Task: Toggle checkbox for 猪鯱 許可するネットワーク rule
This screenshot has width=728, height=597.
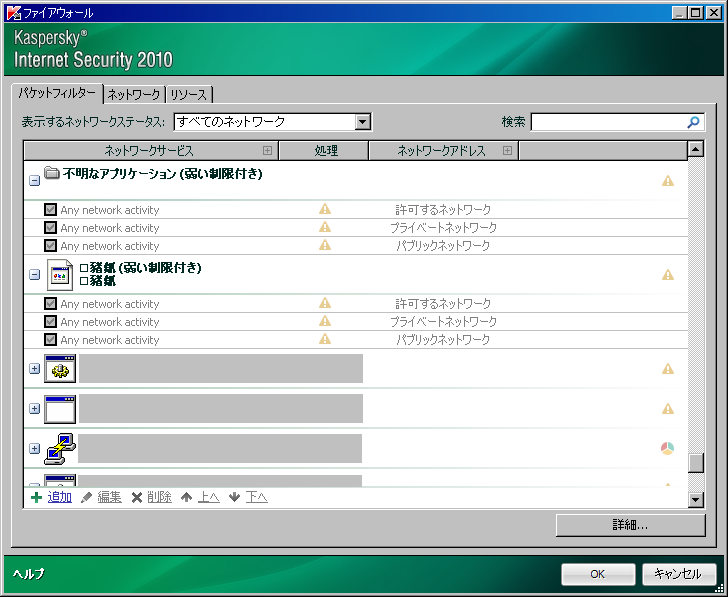Action: coord(51,304)
